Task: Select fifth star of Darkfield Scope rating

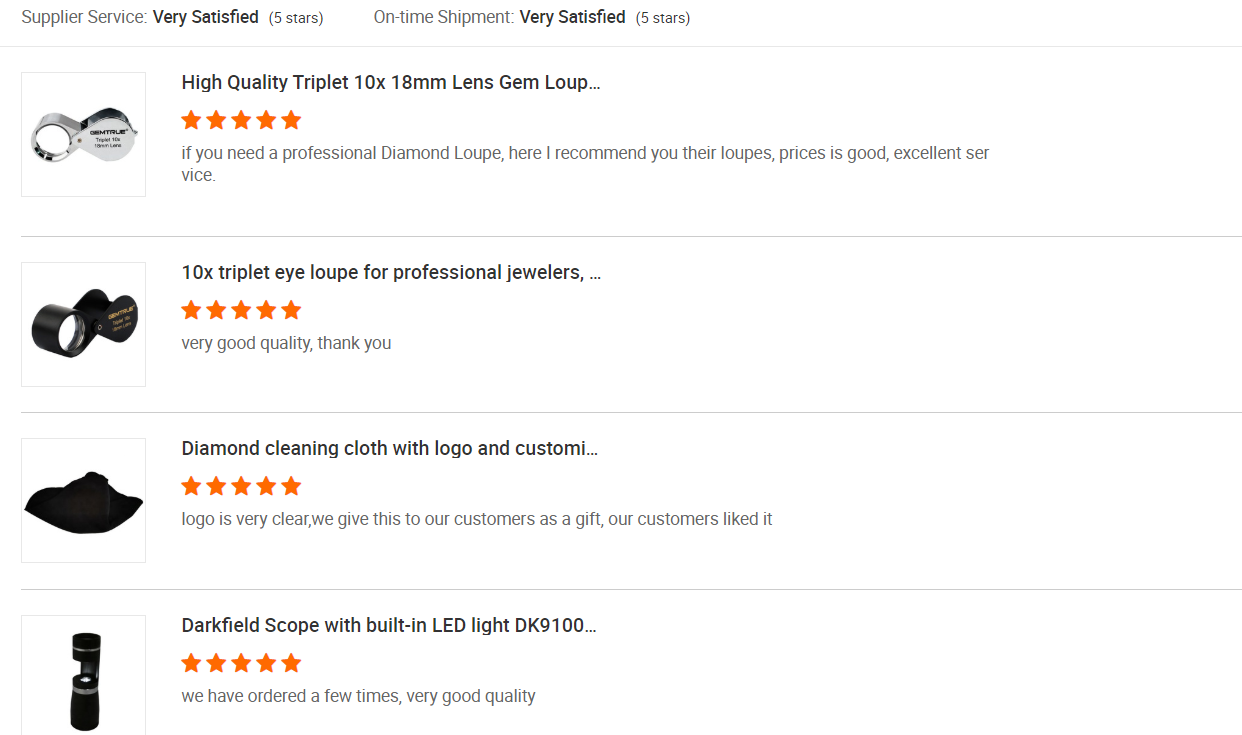Action: click(x=291, y=664)
